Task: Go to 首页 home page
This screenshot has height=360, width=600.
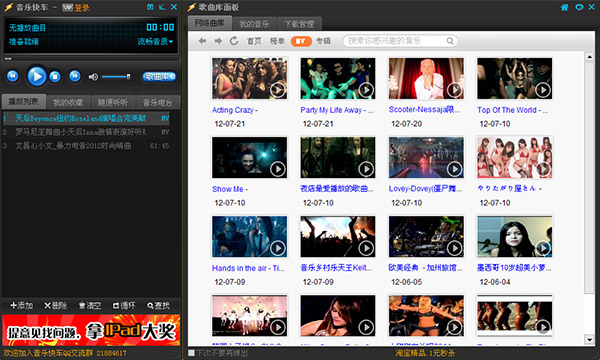Action: pyautogui.click(x=254, y=41)
